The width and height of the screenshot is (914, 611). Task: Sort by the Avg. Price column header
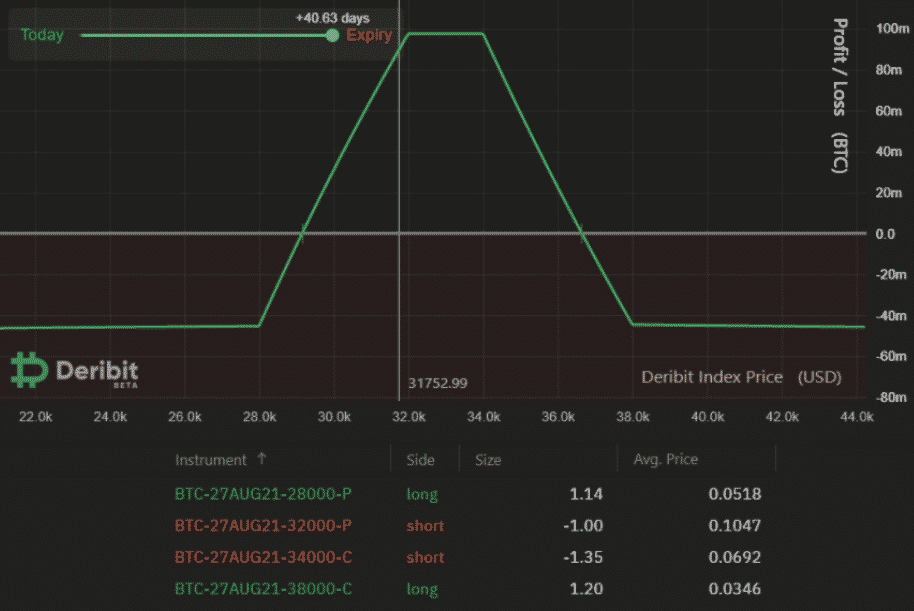(665, 459)
